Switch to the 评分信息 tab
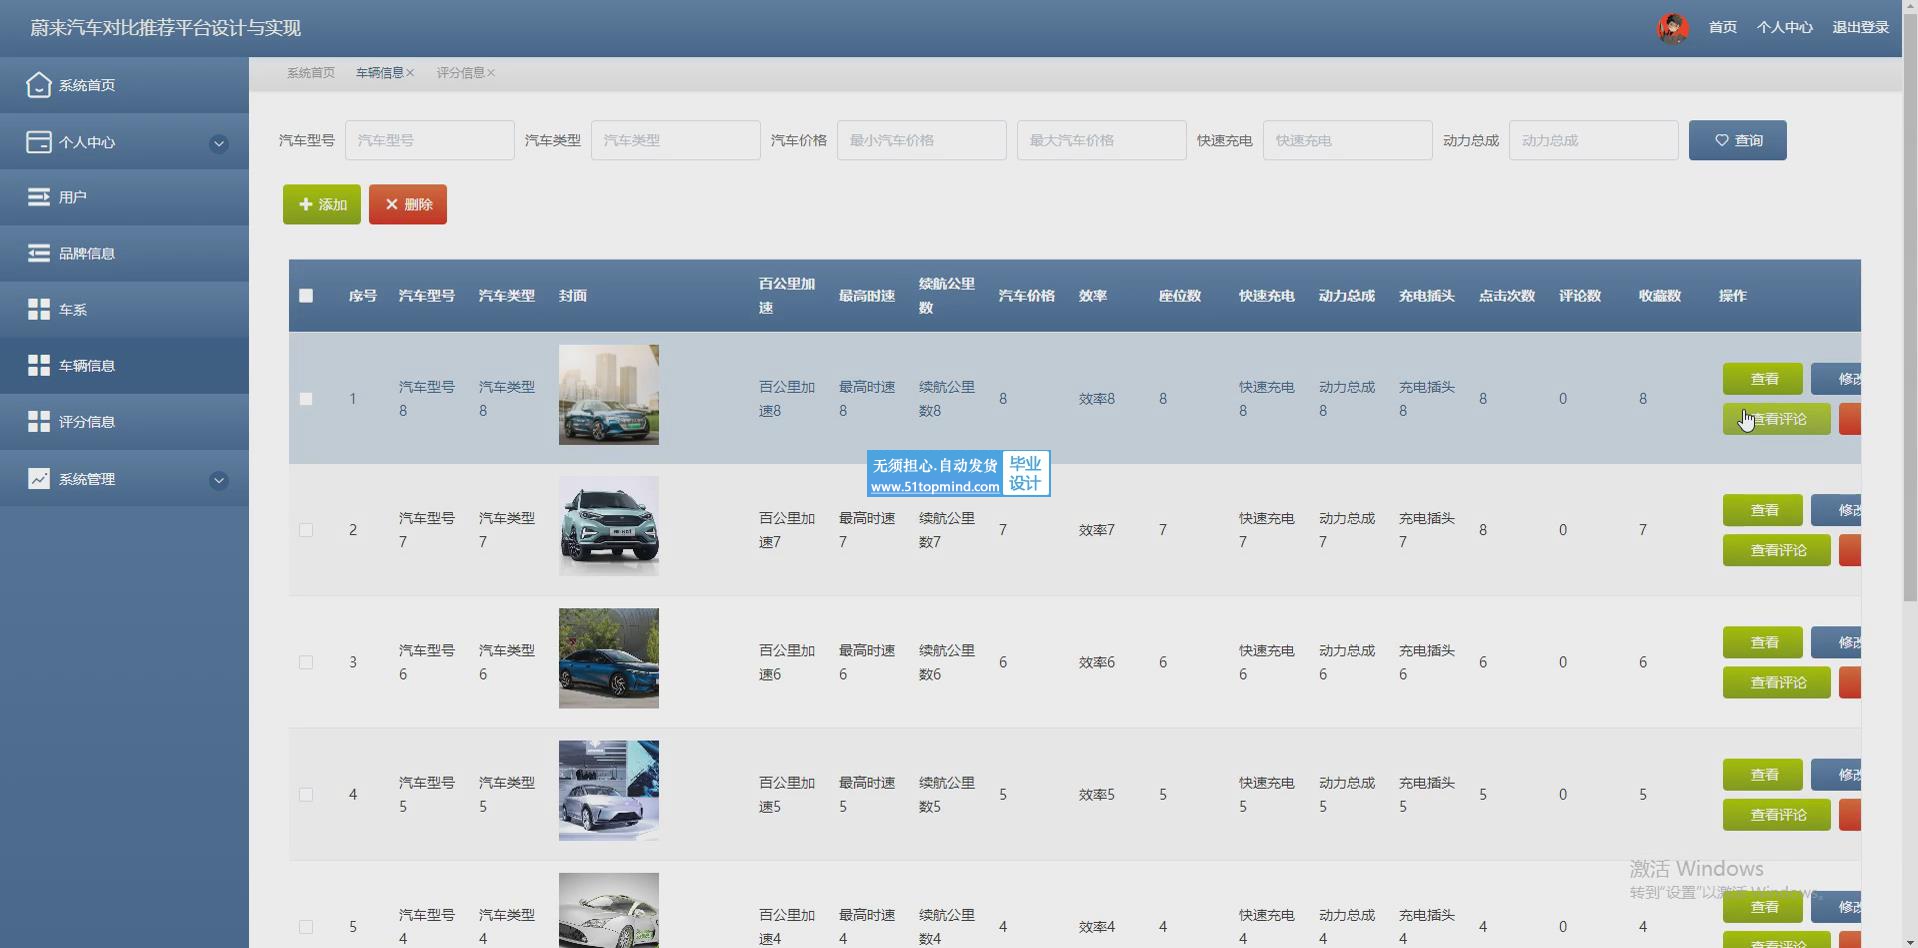The width and height of the screenshot is (1918, 948). 460,73
